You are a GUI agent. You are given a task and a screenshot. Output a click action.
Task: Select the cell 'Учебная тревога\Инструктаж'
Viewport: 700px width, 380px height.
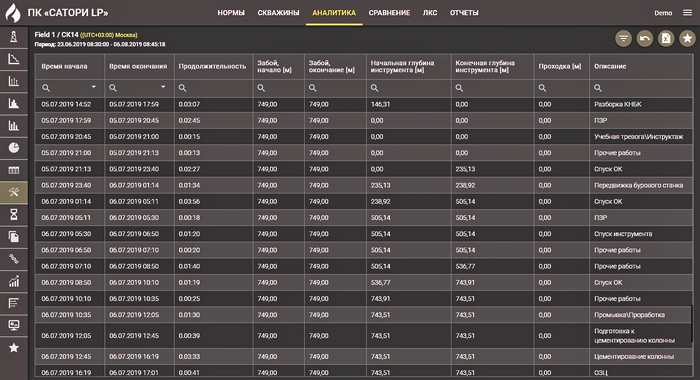[x=641, y=137]
